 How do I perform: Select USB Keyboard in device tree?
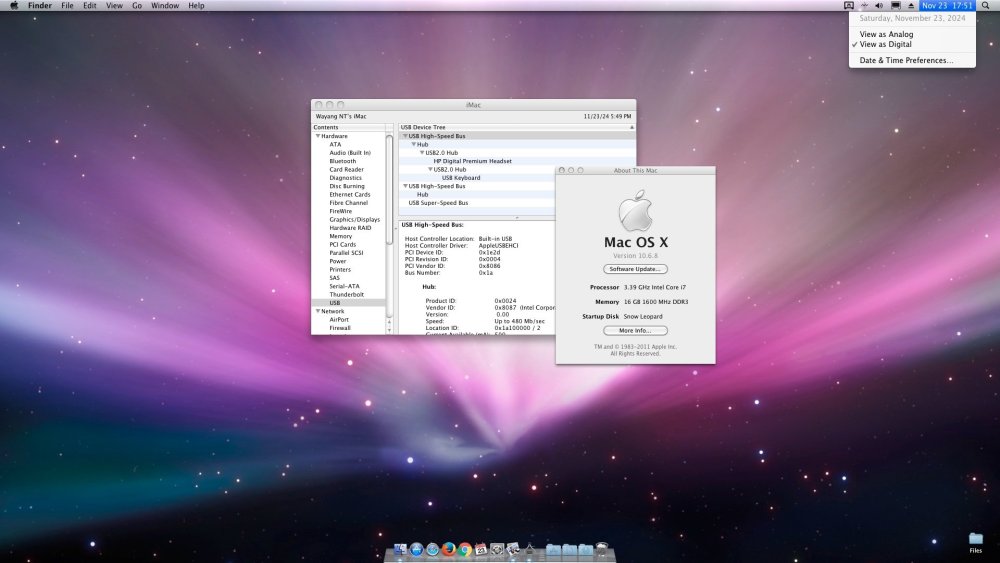(x=461, y=177)
